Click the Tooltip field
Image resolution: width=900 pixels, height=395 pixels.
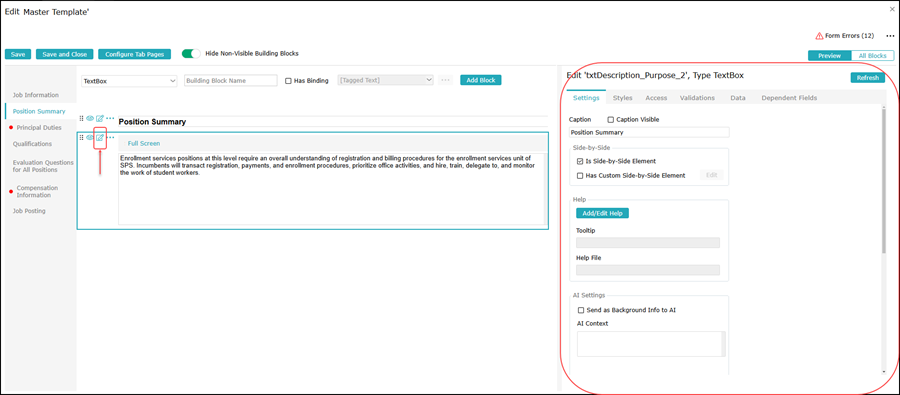pyautogui.click(x=647, y=243)
